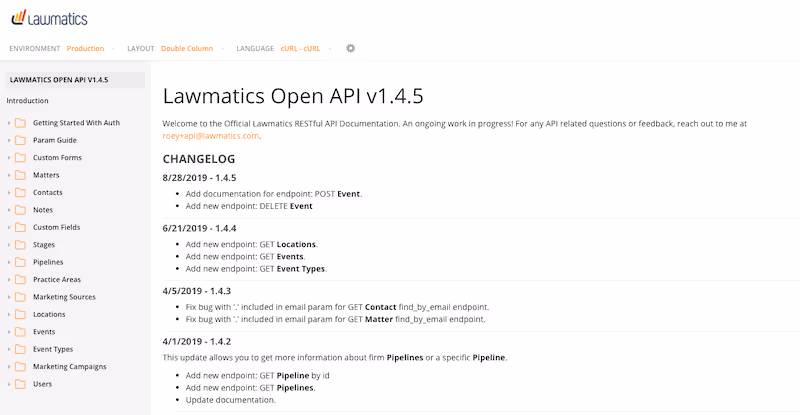
Task: Open the Layout Double Column dropdown
Action: click(192, 48)
